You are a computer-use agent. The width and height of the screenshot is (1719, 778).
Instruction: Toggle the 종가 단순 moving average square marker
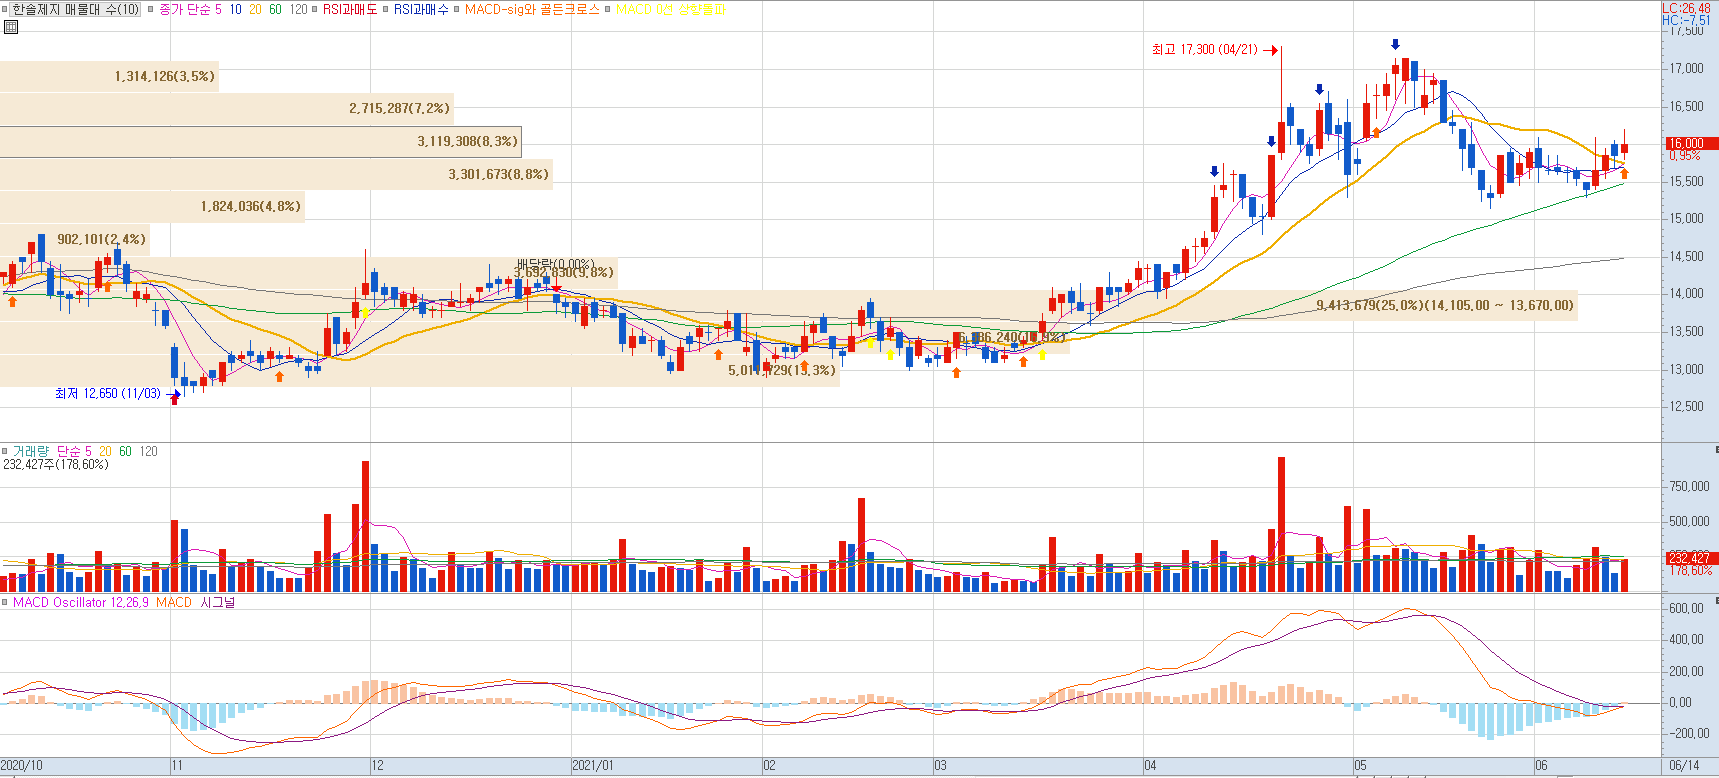point(150,9)
